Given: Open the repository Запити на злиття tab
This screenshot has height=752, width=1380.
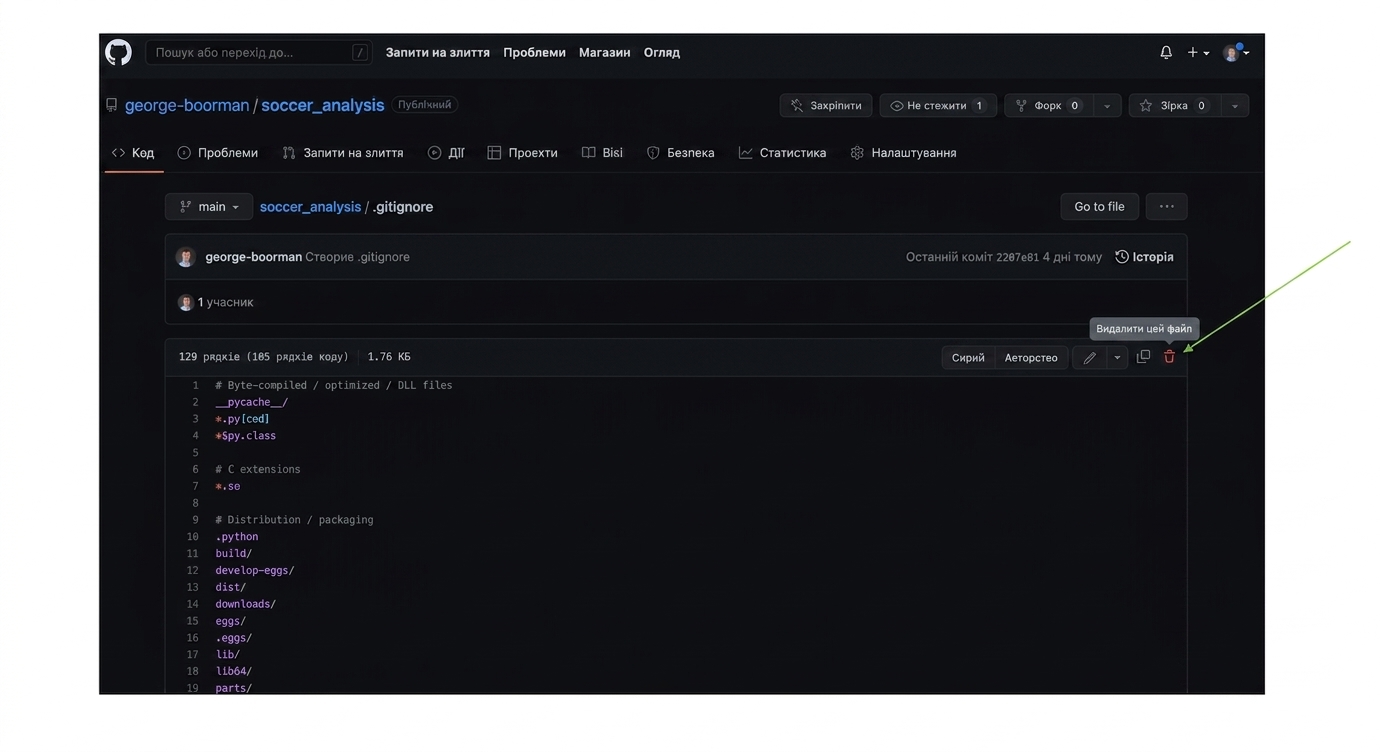Looking at the screenshot, I should click(343, 153).
